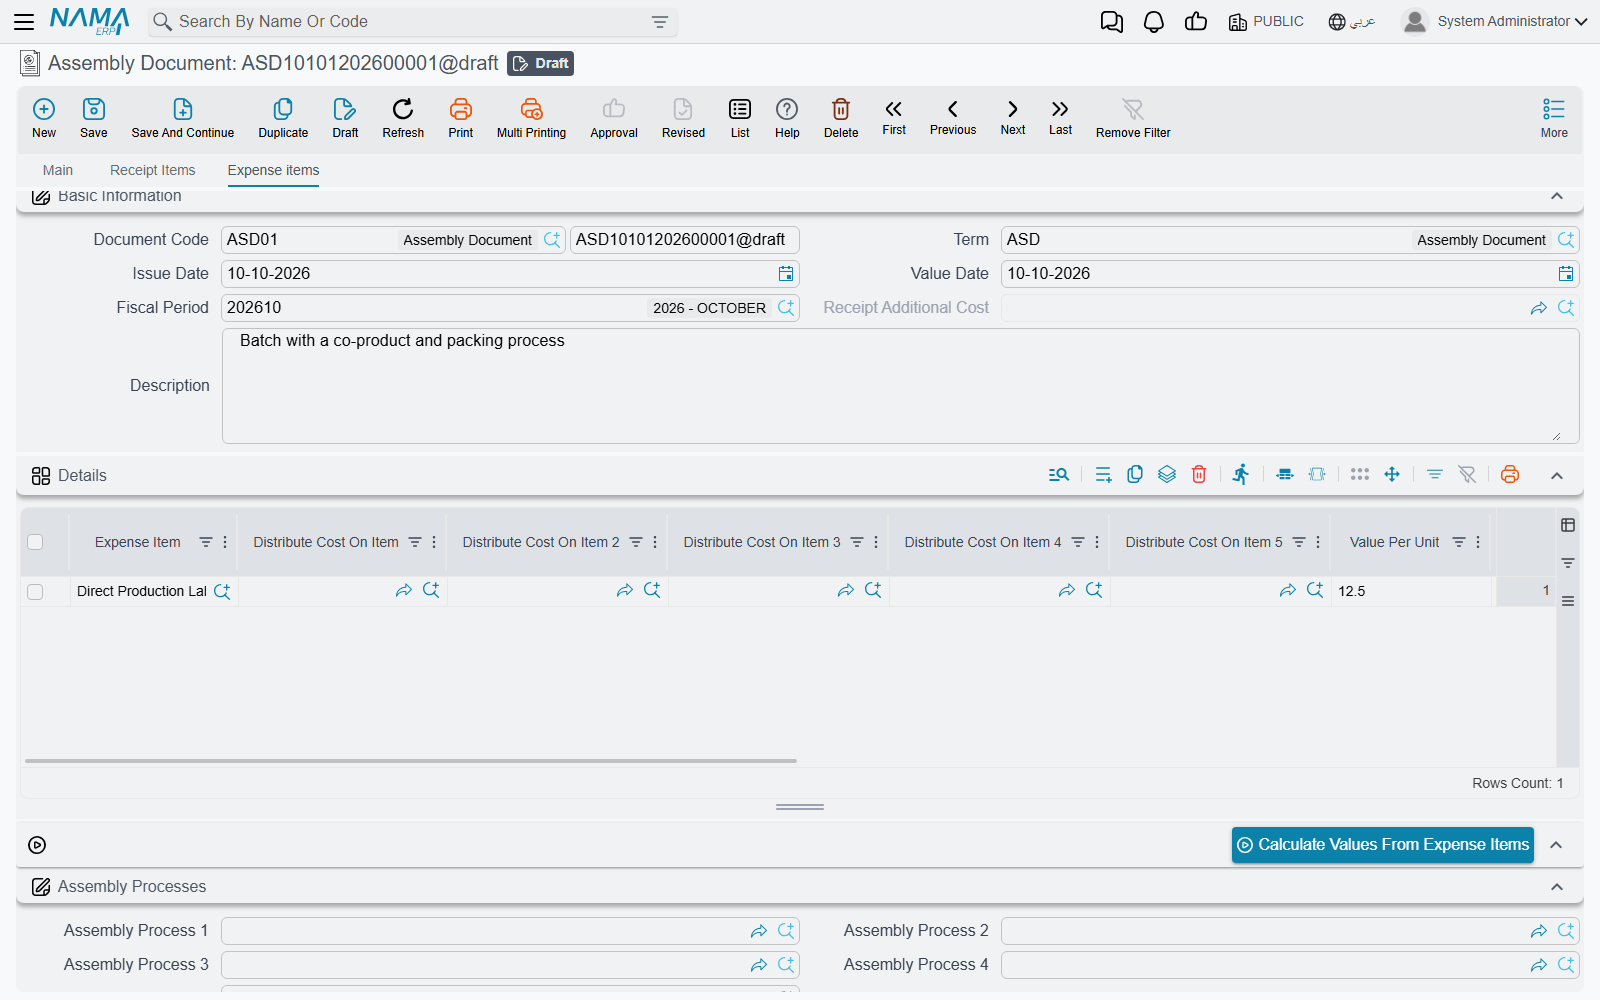Collapse the Basic Information section

[1557, 196]
